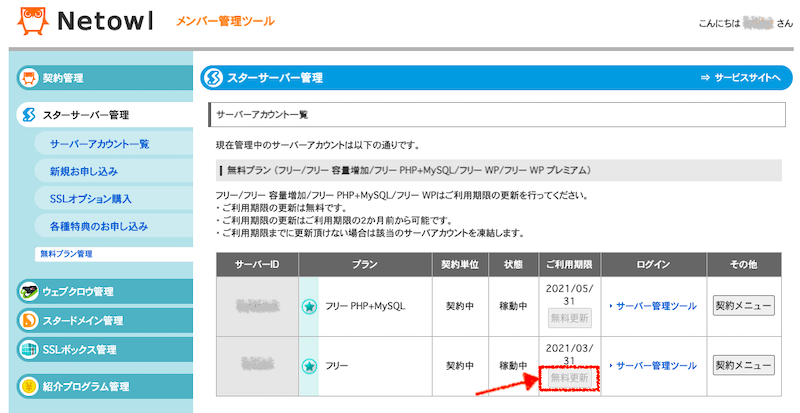800x413 pixels.
Task: Click the ログイン column header
Action: 654,264
